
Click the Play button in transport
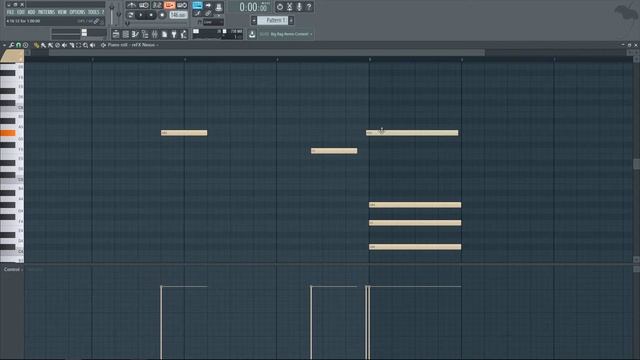pos(141,15)
